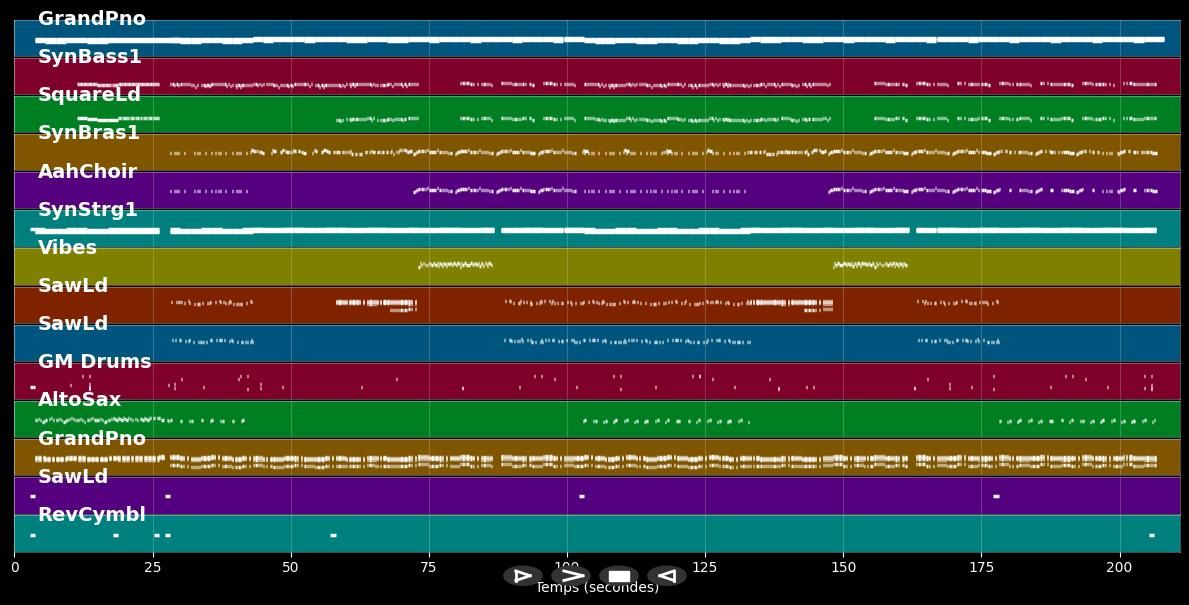
Task: Select the RevCymbl track label
Action: pos(92,514)
